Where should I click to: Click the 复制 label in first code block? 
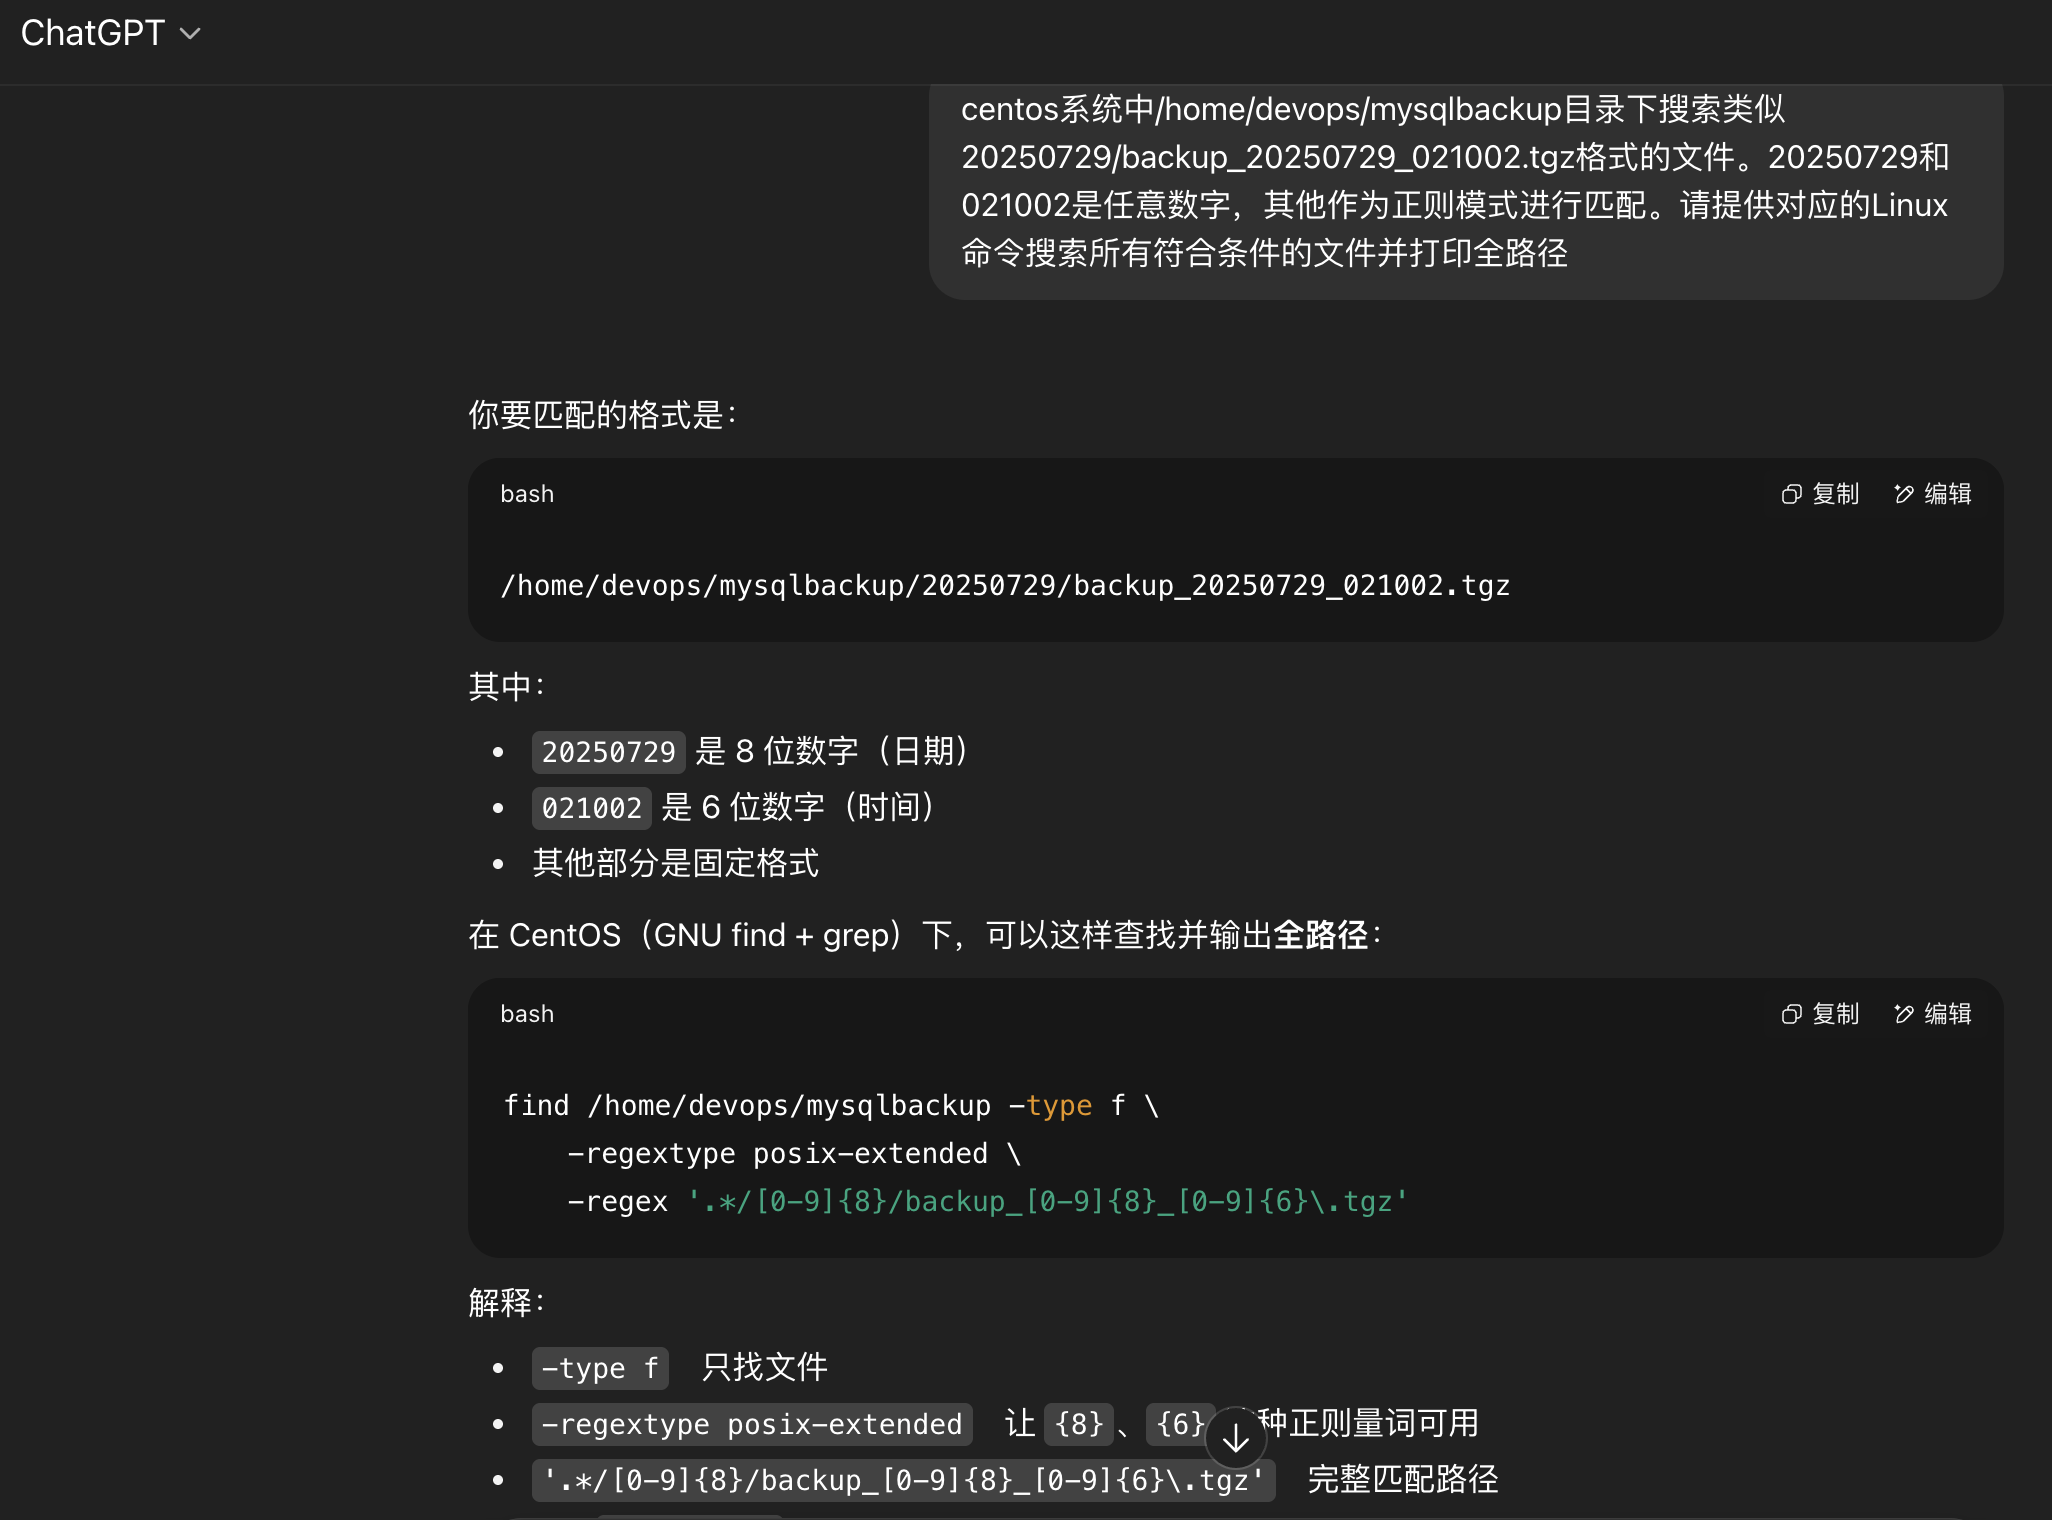(x=1836, y=494)
